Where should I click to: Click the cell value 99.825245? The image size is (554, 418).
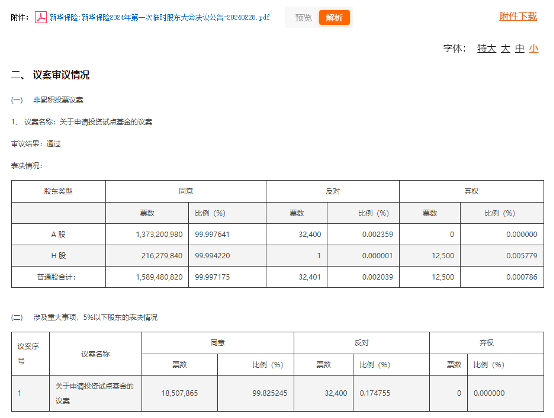point(270,393)
